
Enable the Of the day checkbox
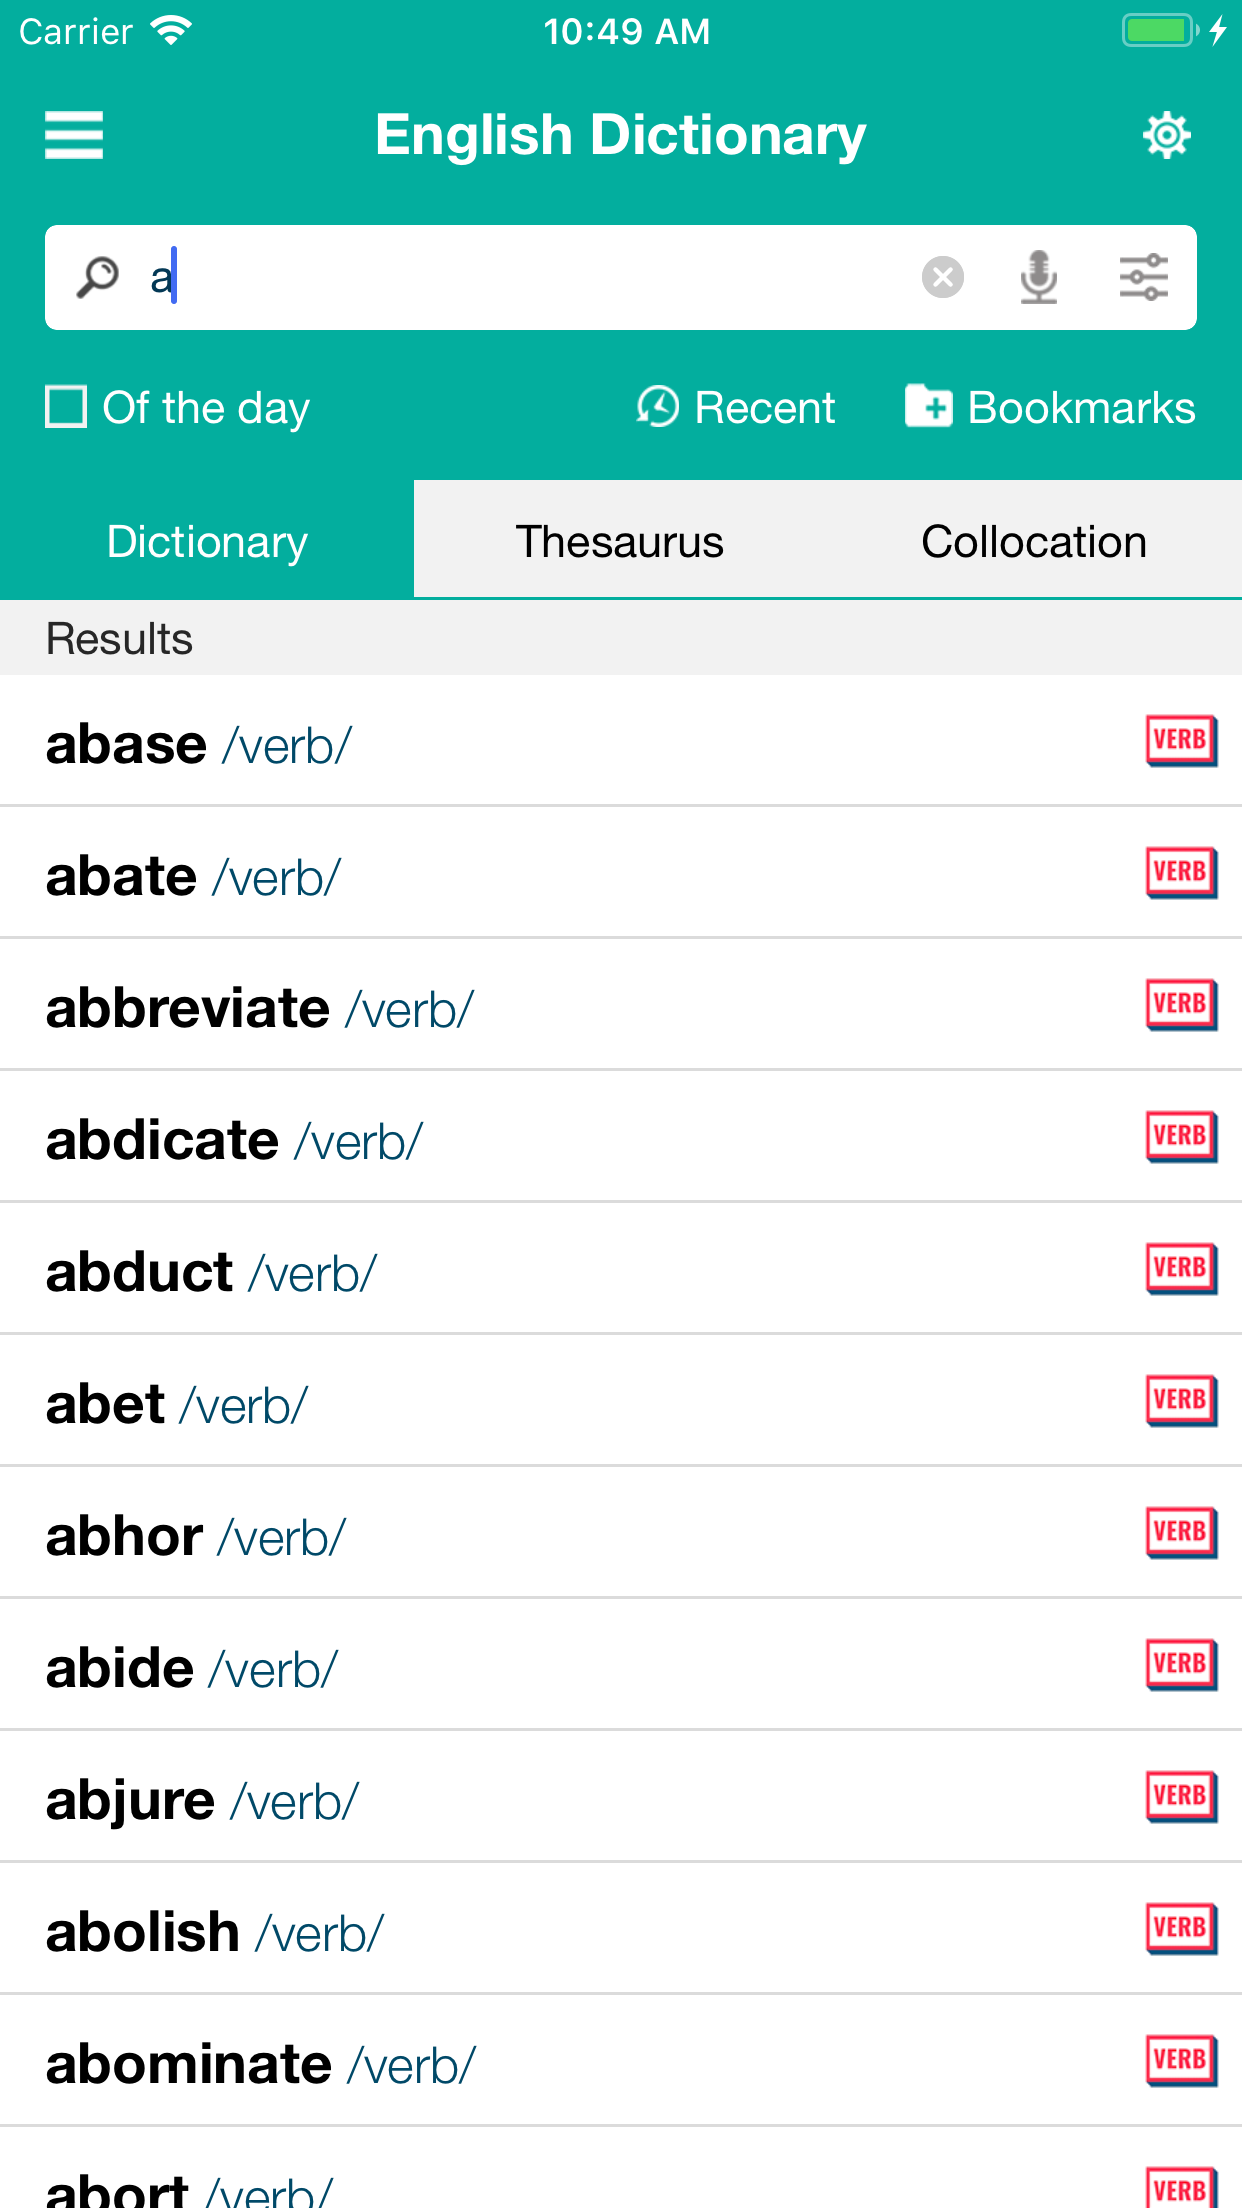[67, 407]
